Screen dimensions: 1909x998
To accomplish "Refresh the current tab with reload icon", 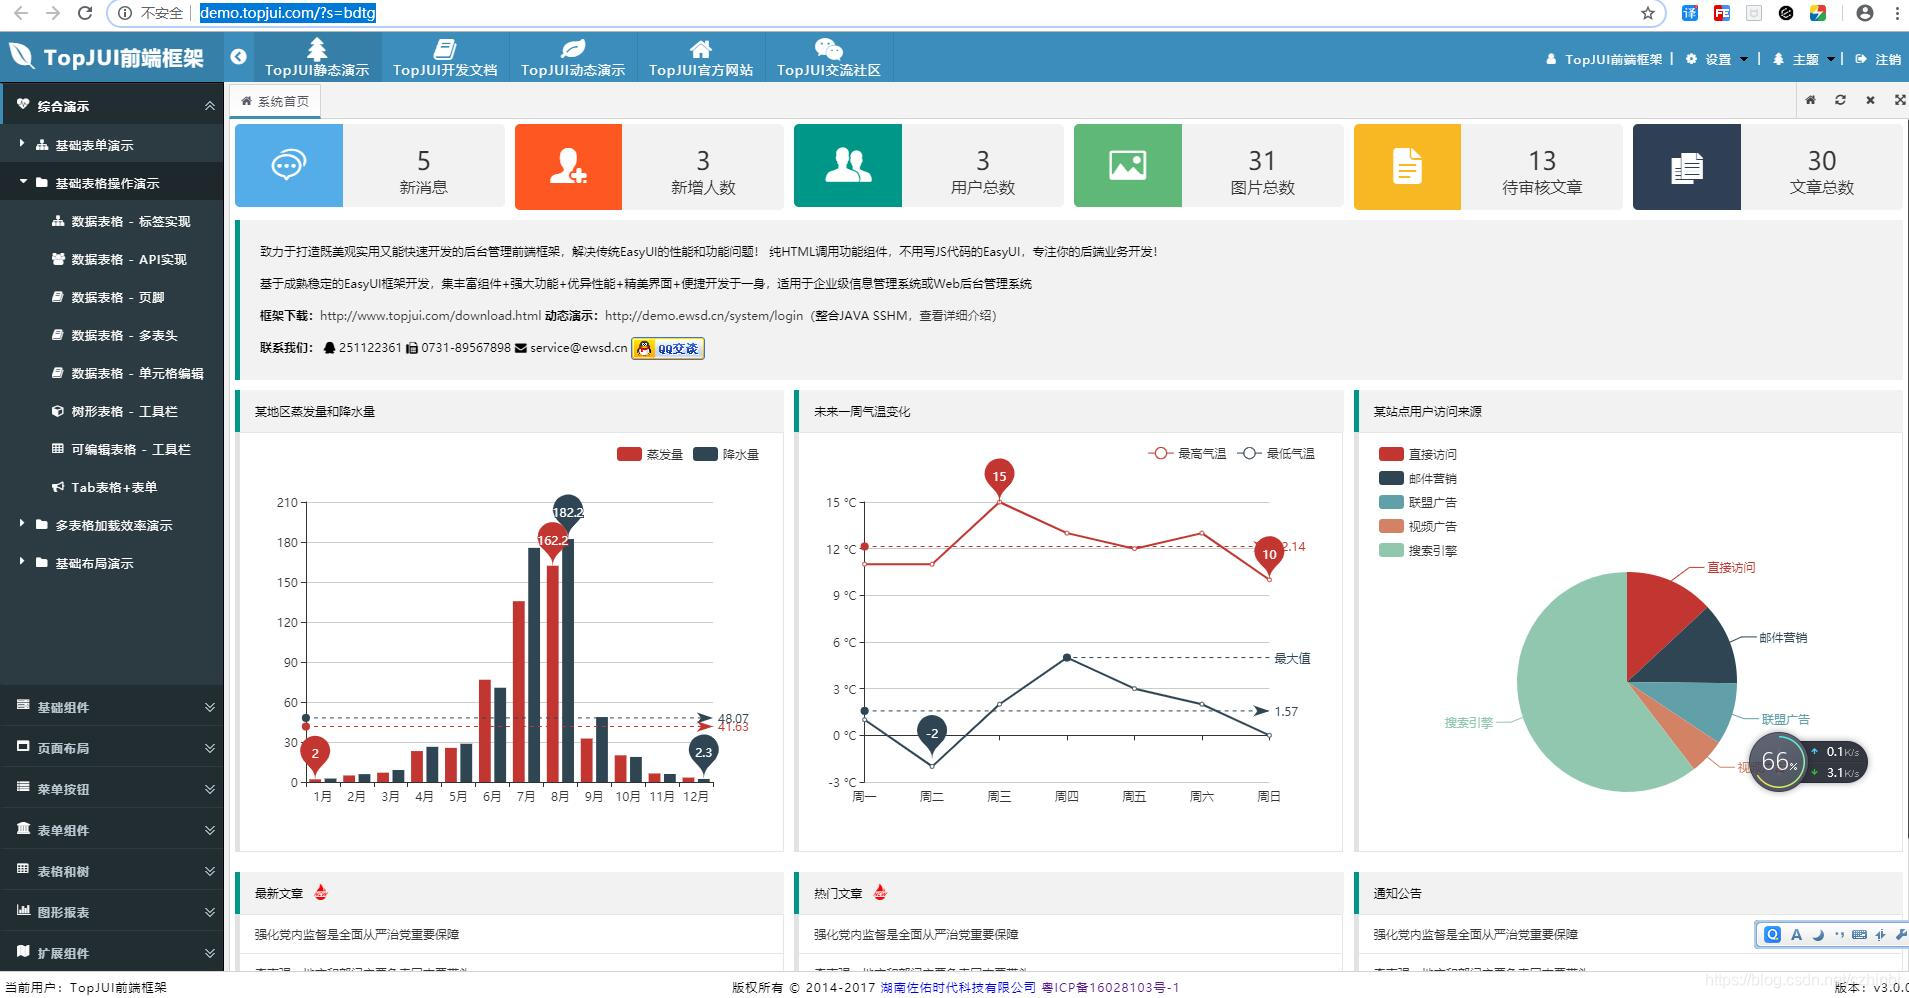I will (x=1840, y=100).
